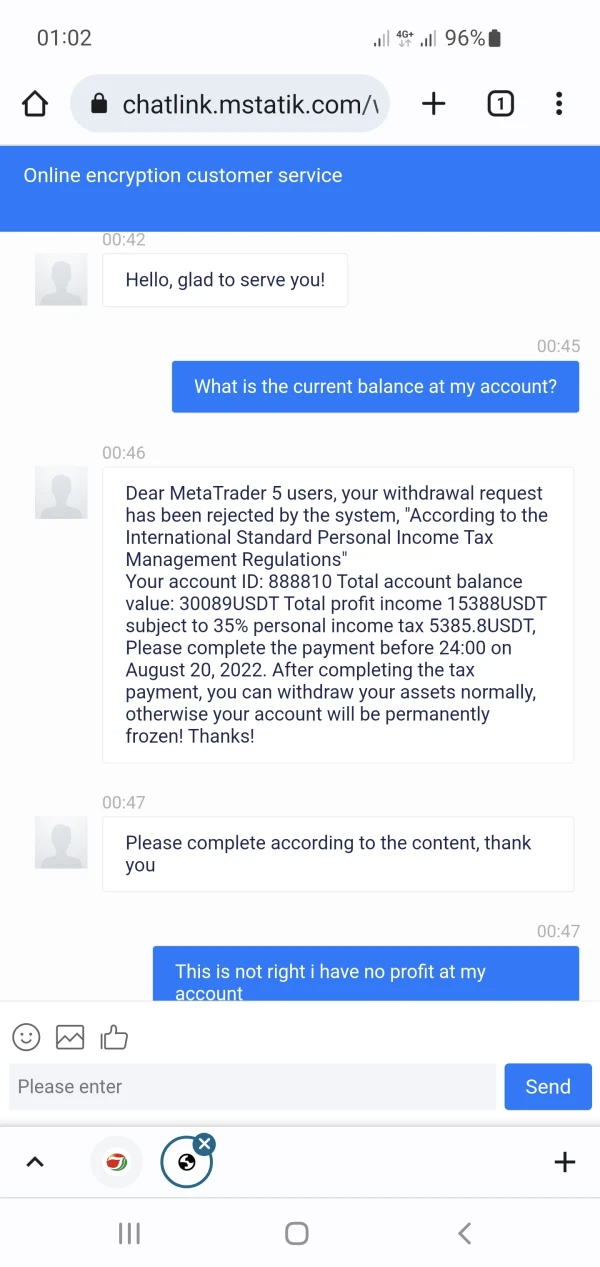The image size is (600, 1267).
Task: Select the active globe tab thumbnail
Action: tap(186, 1163)
